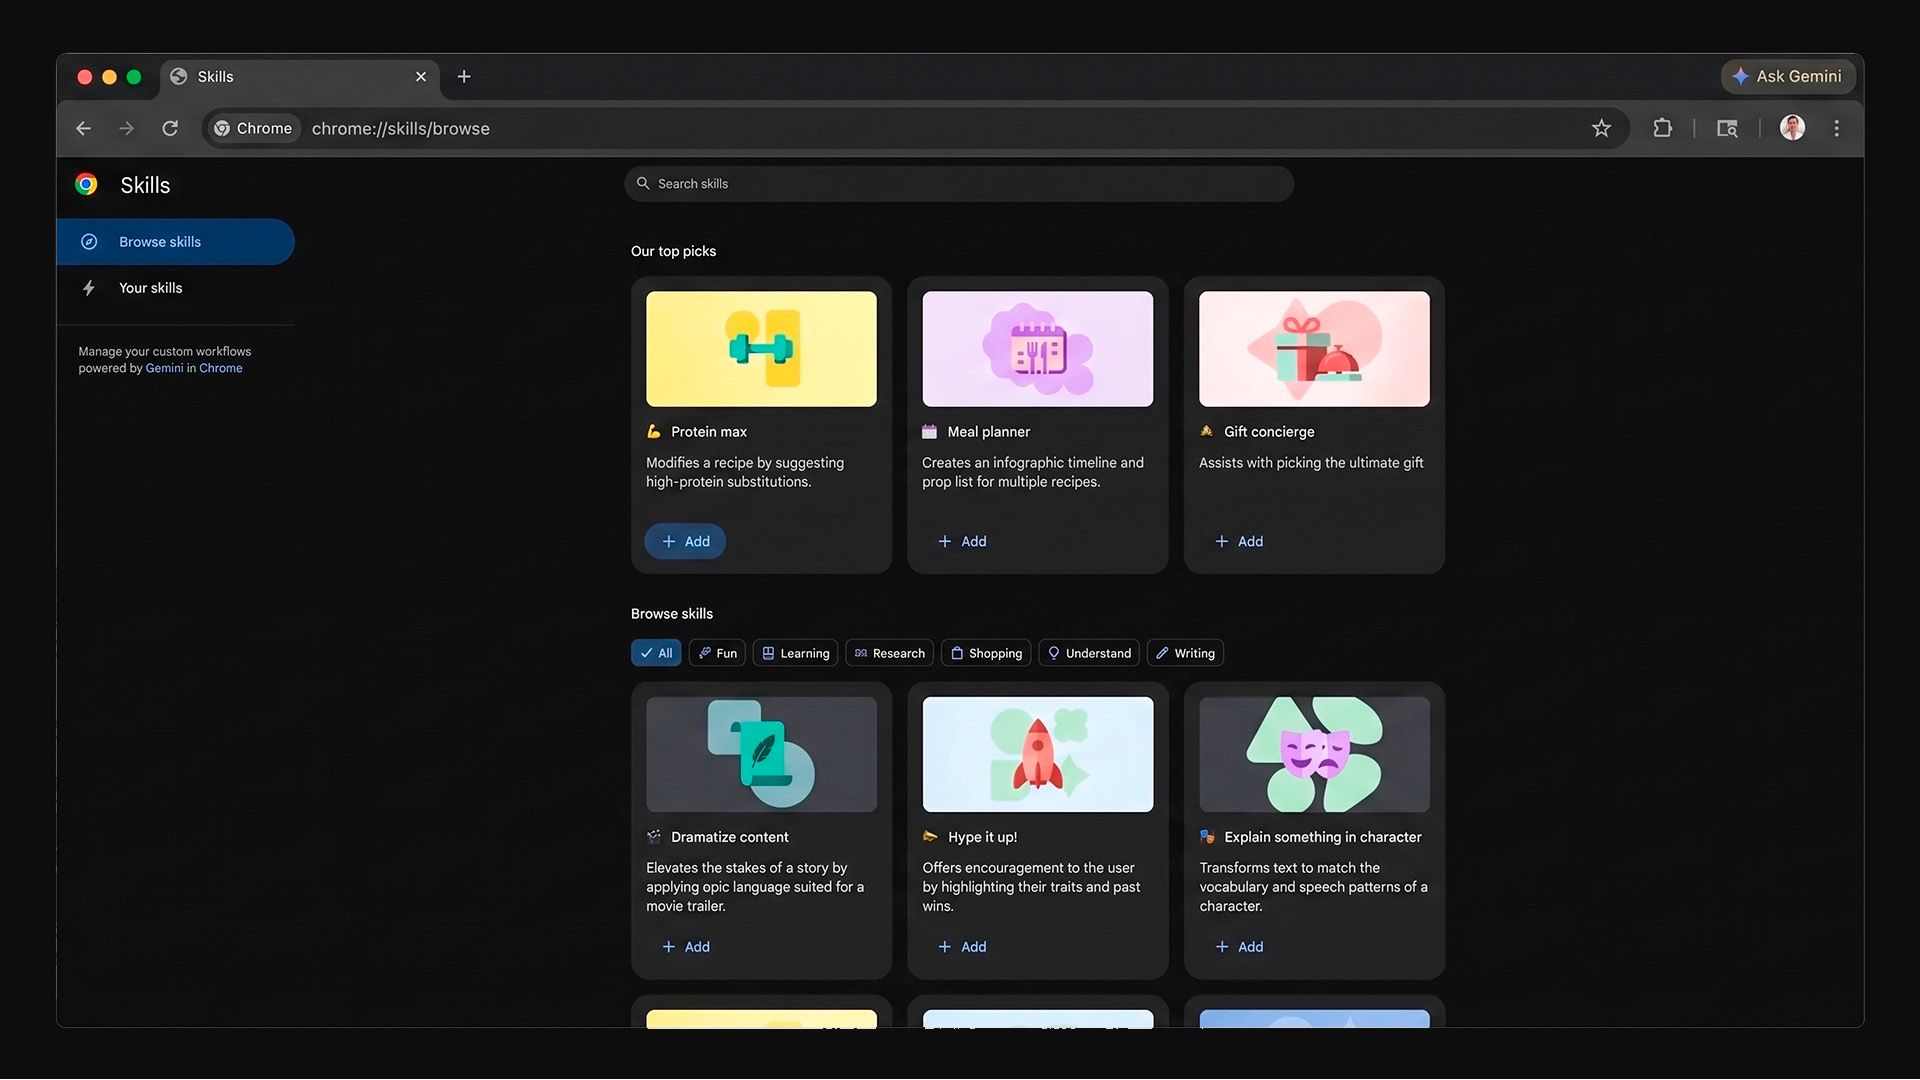This screenshot has width=1920, height=1080.
Task: Open the tab search media icon
Action: 1727,128
